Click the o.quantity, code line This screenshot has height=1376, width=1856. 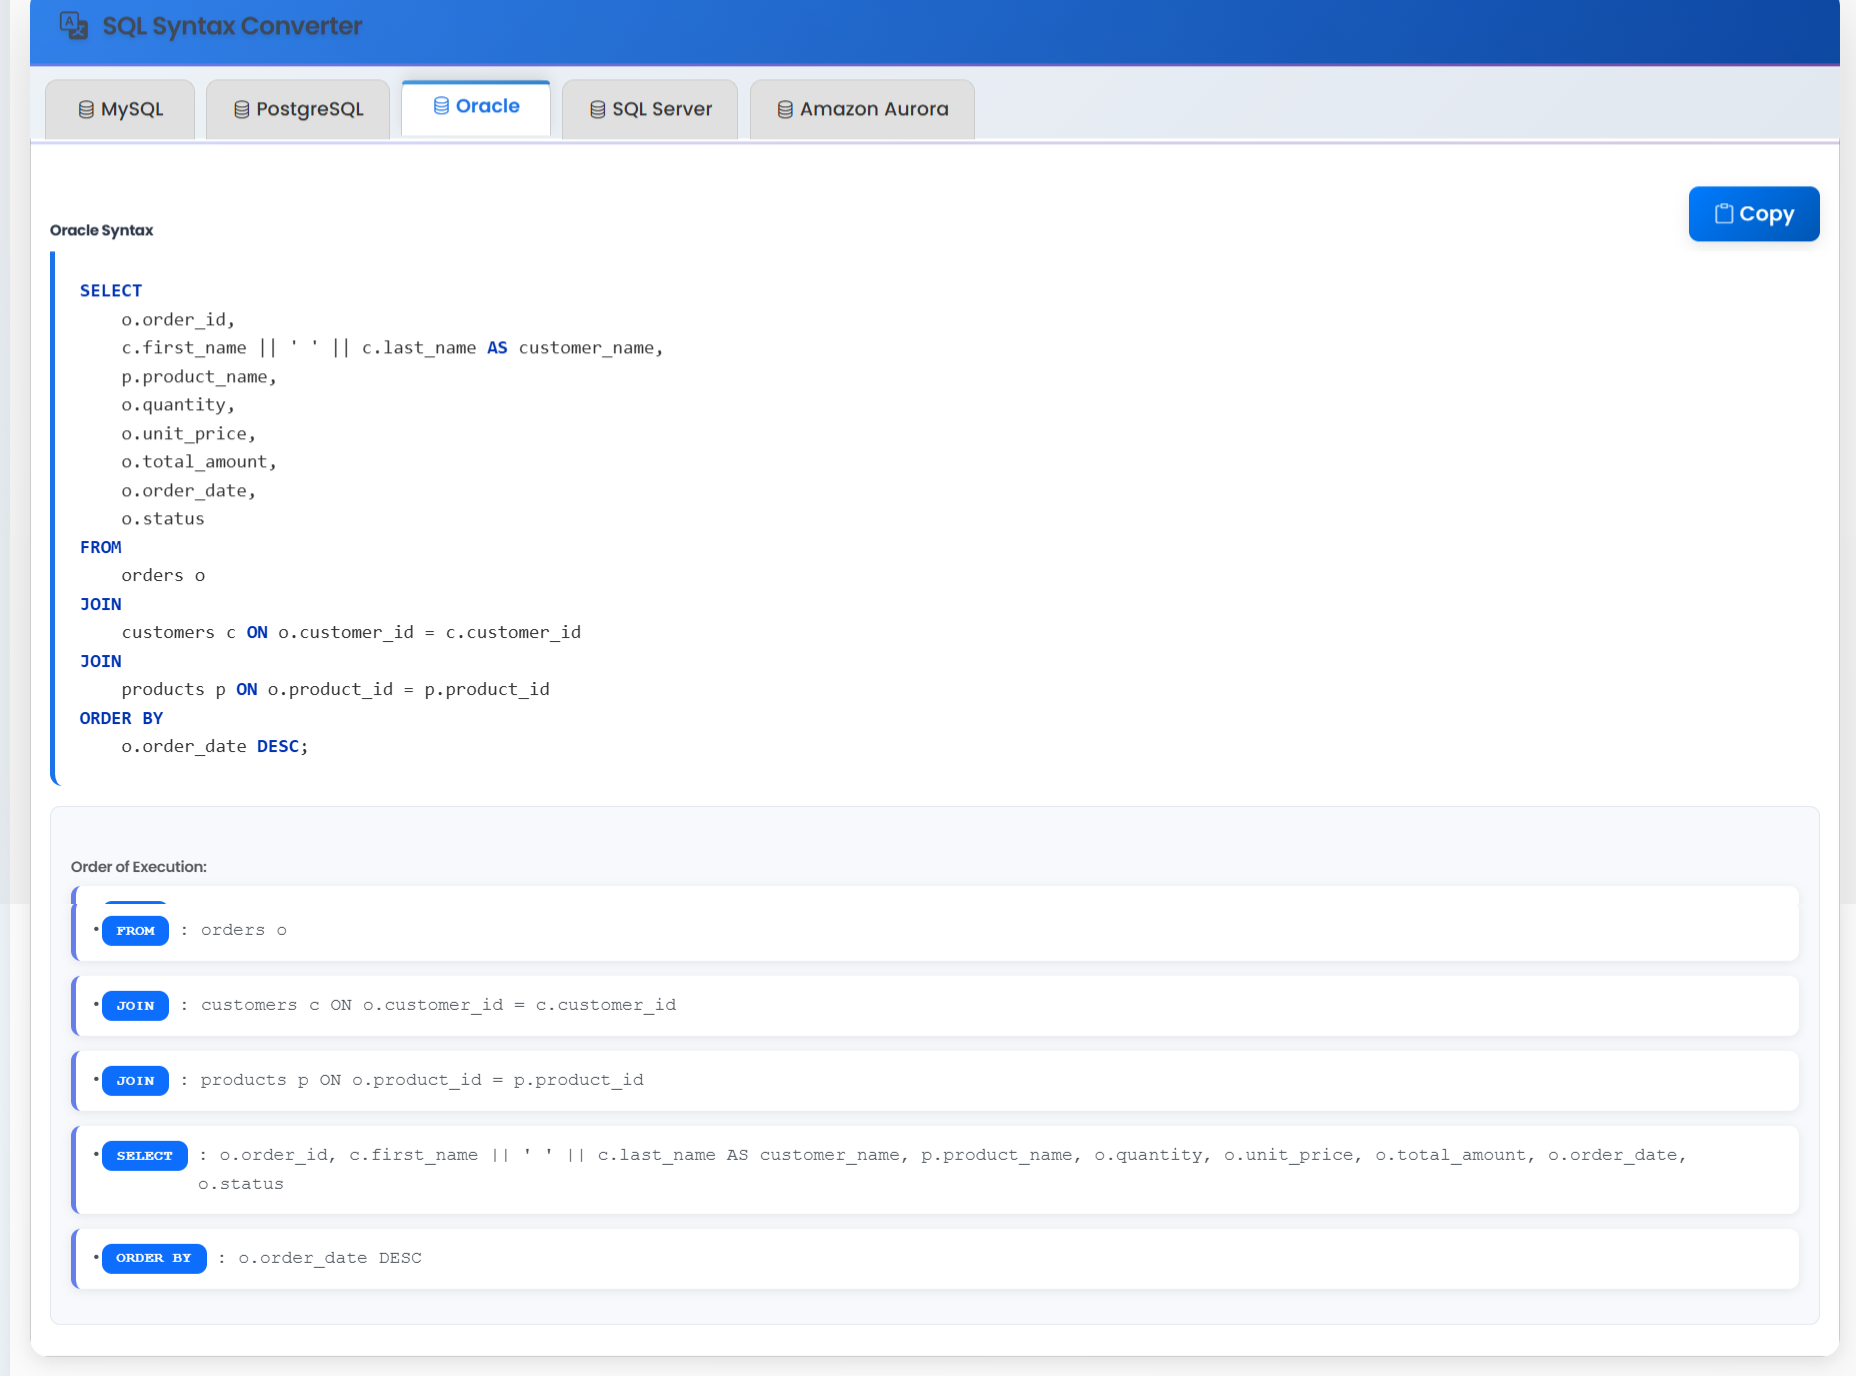(x=178, y=404)
